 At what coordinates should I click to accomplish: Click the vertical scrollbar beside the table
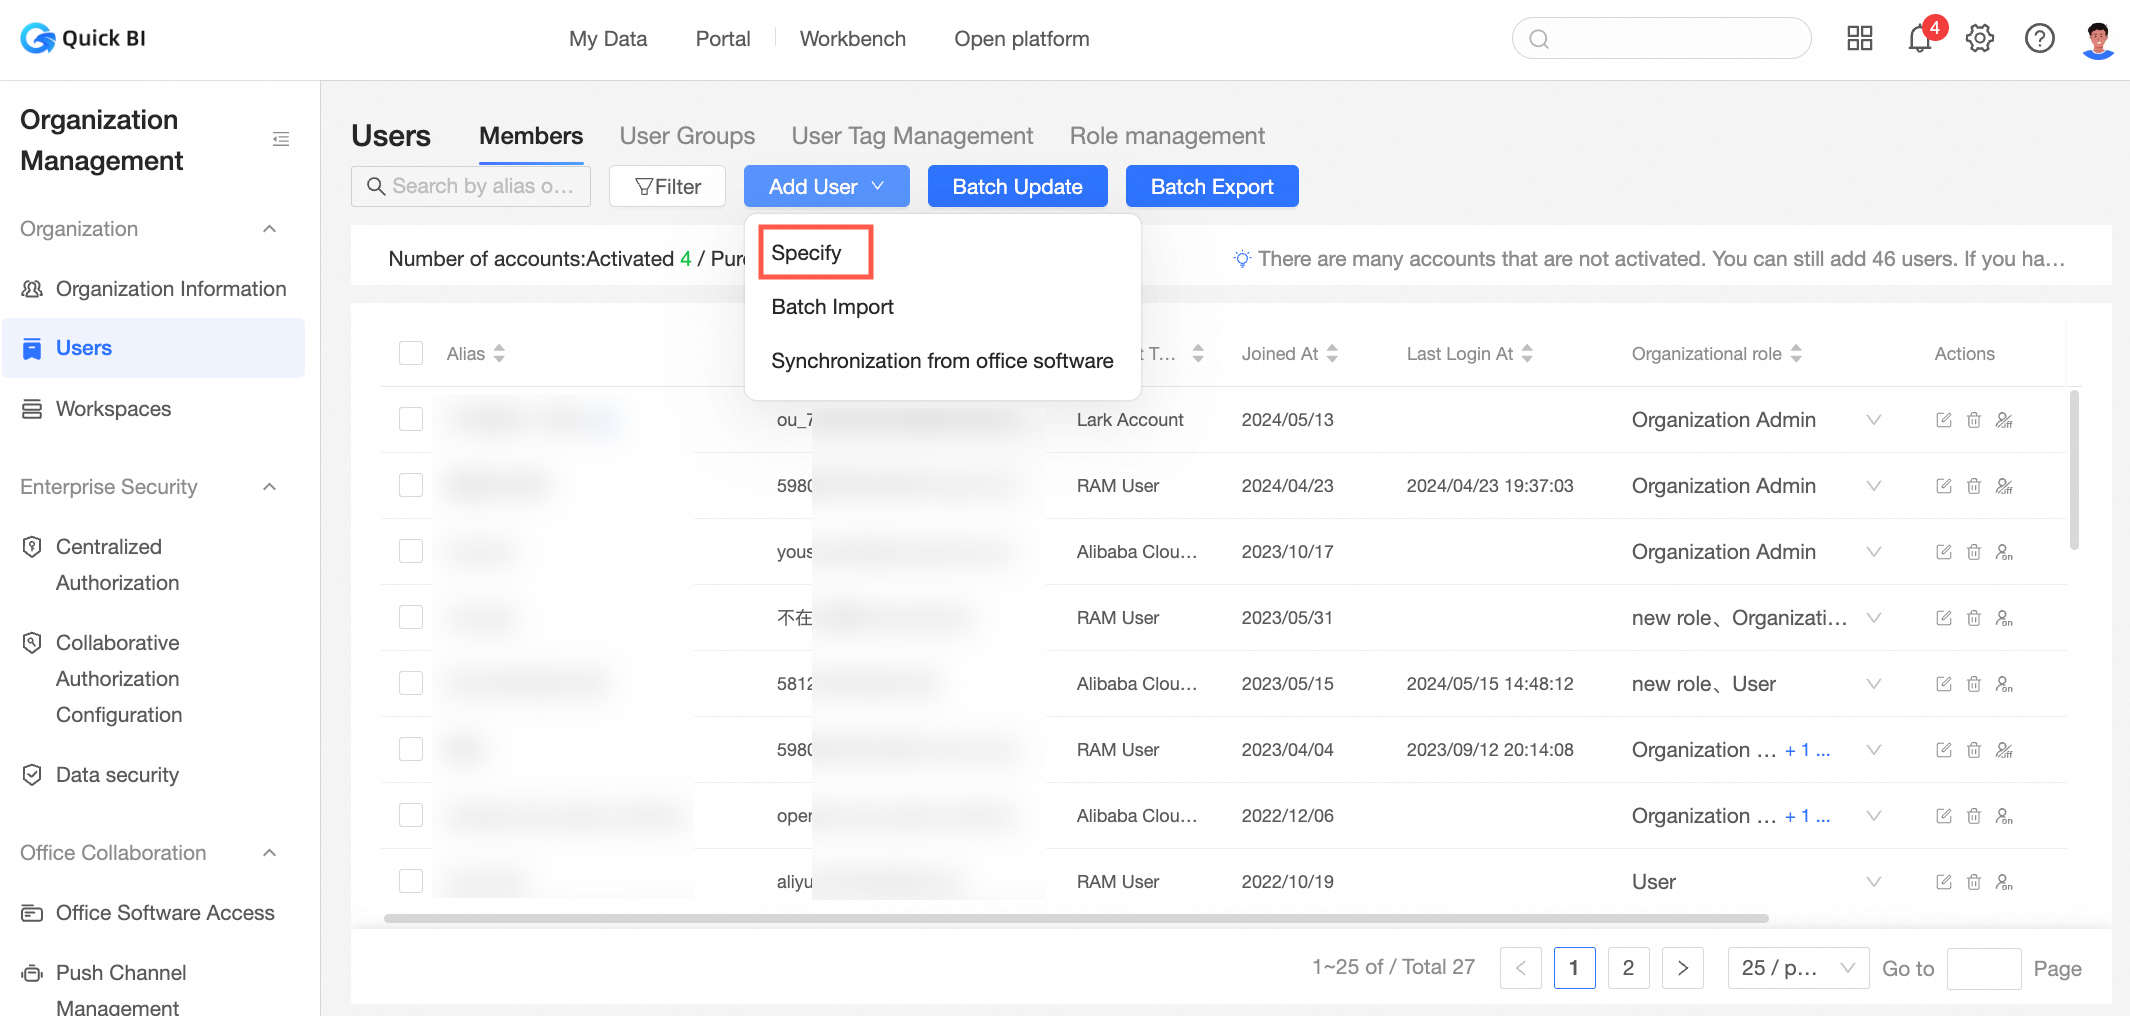tap(2074, 470)
